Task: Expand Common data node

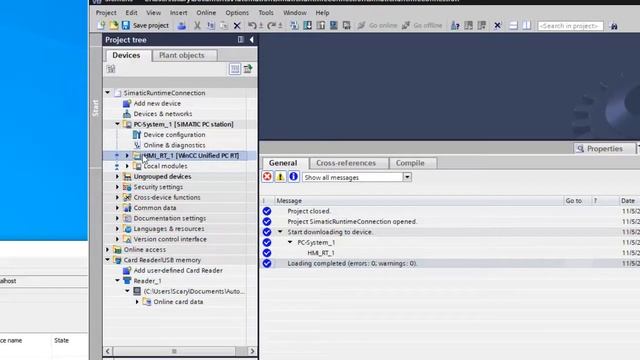Action: 118,208
